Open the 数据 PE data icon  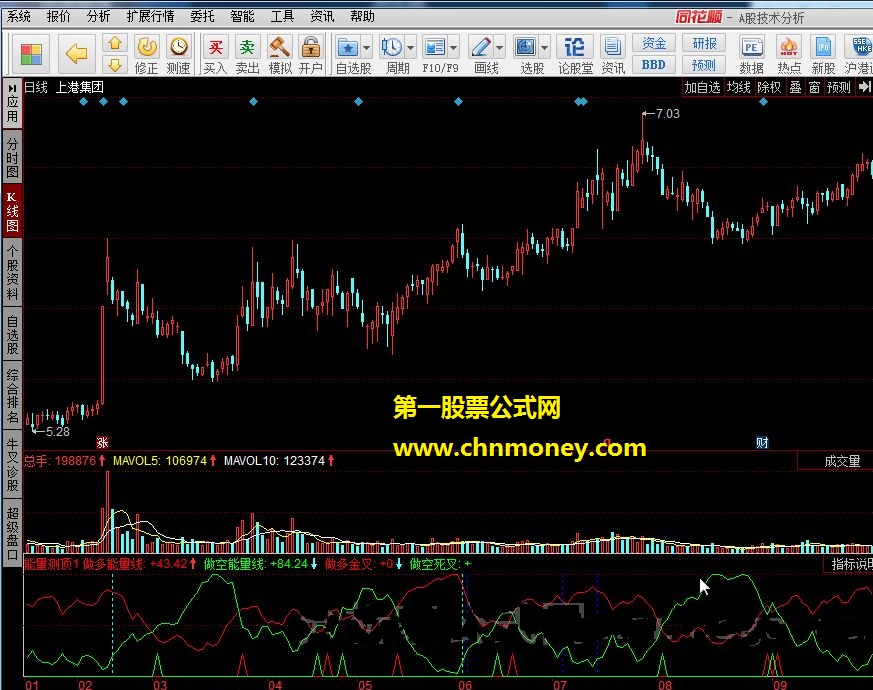(x=751, y=54)
